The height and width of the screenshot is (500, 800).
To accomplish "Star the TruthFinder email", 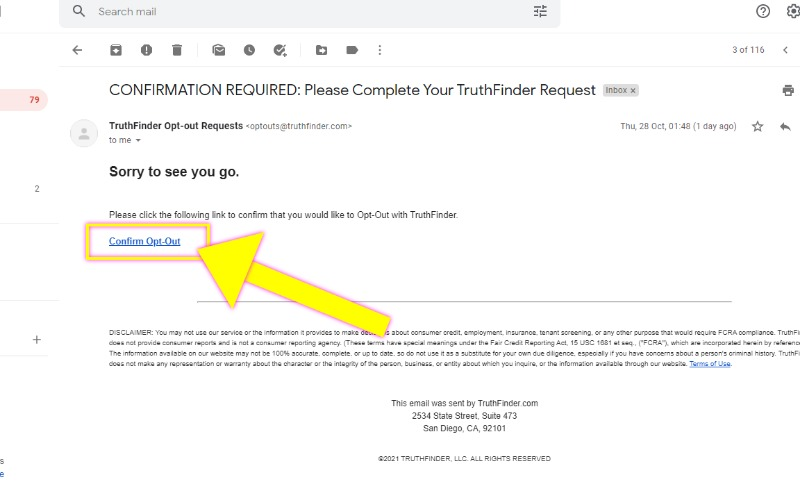I will (x=758, y=126).
